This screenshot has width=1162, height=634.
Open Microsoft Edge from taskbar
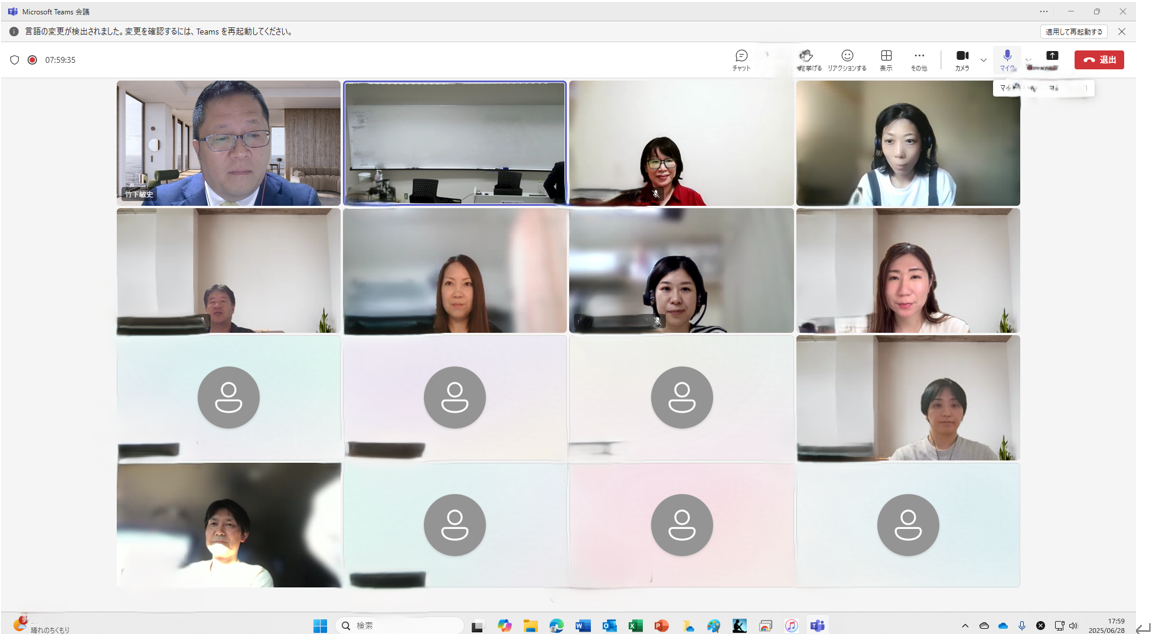[557, 626]
